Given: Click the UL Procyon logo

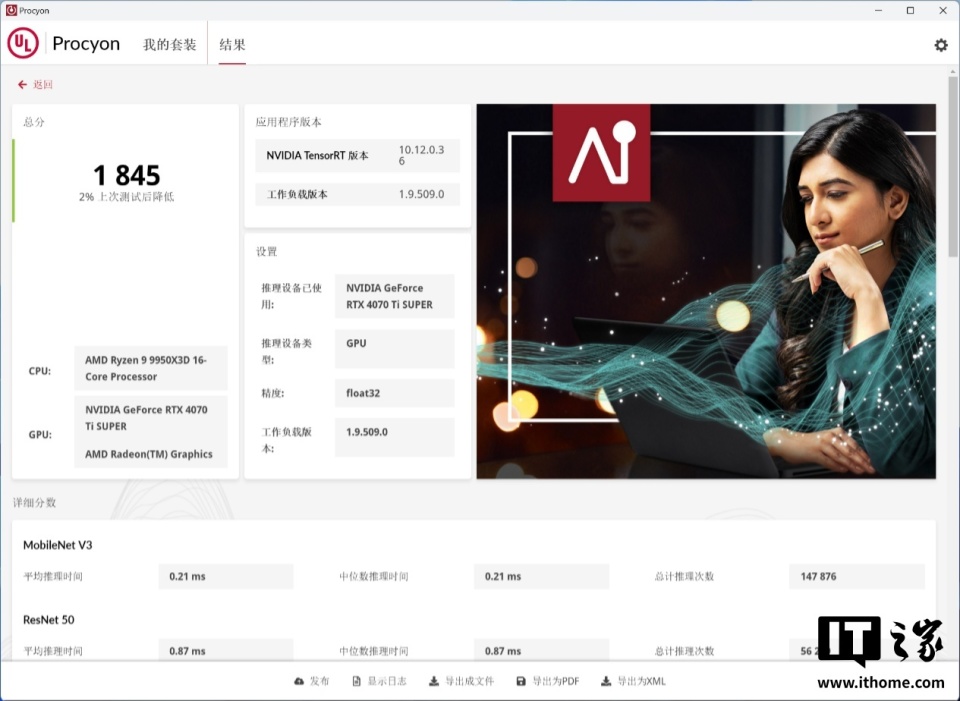Looking at the screenshot, I should coord(22,44).
